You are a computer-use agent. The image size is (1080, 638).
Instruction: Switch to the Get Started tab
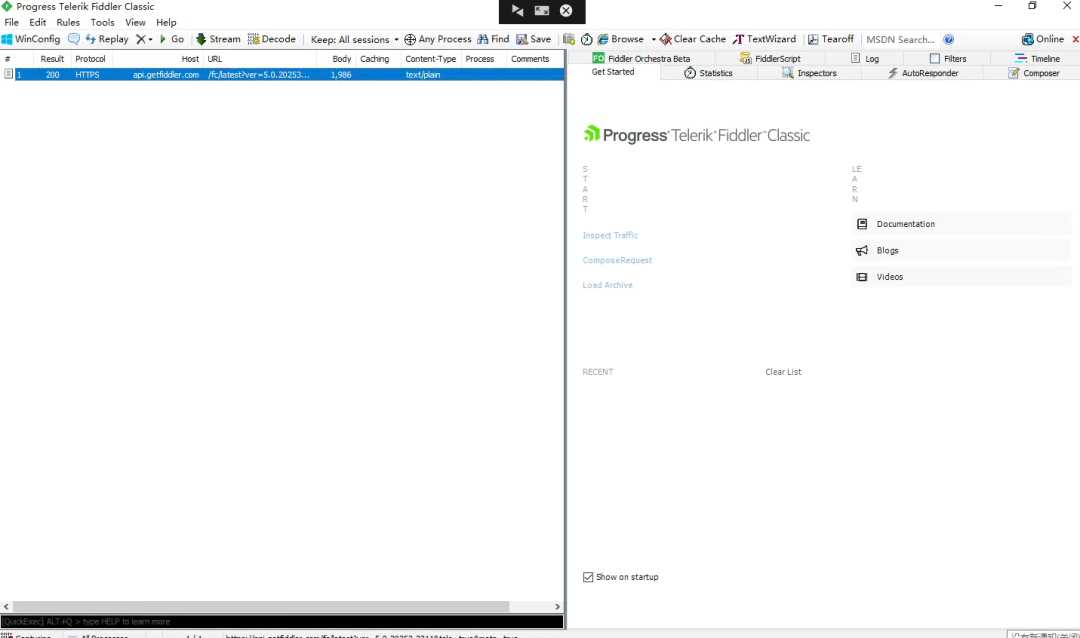point(613,72)
